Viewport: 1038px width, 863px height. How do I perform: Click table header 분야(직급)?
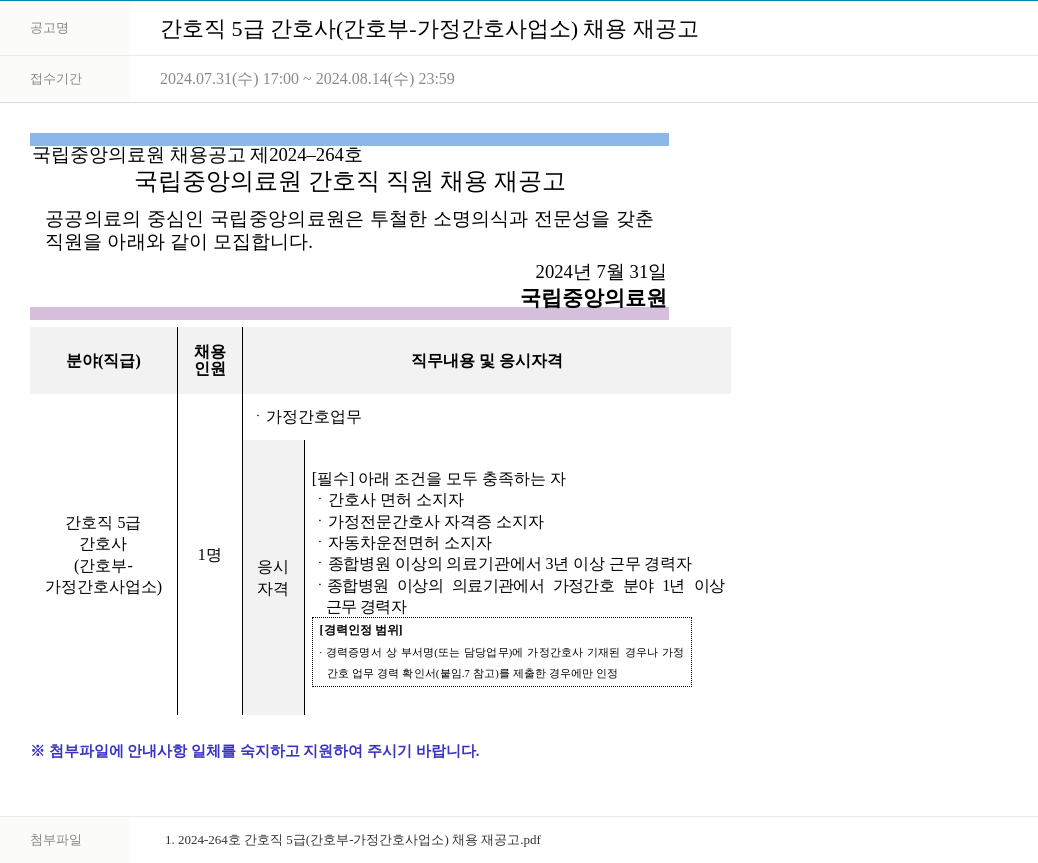point(103,361)
